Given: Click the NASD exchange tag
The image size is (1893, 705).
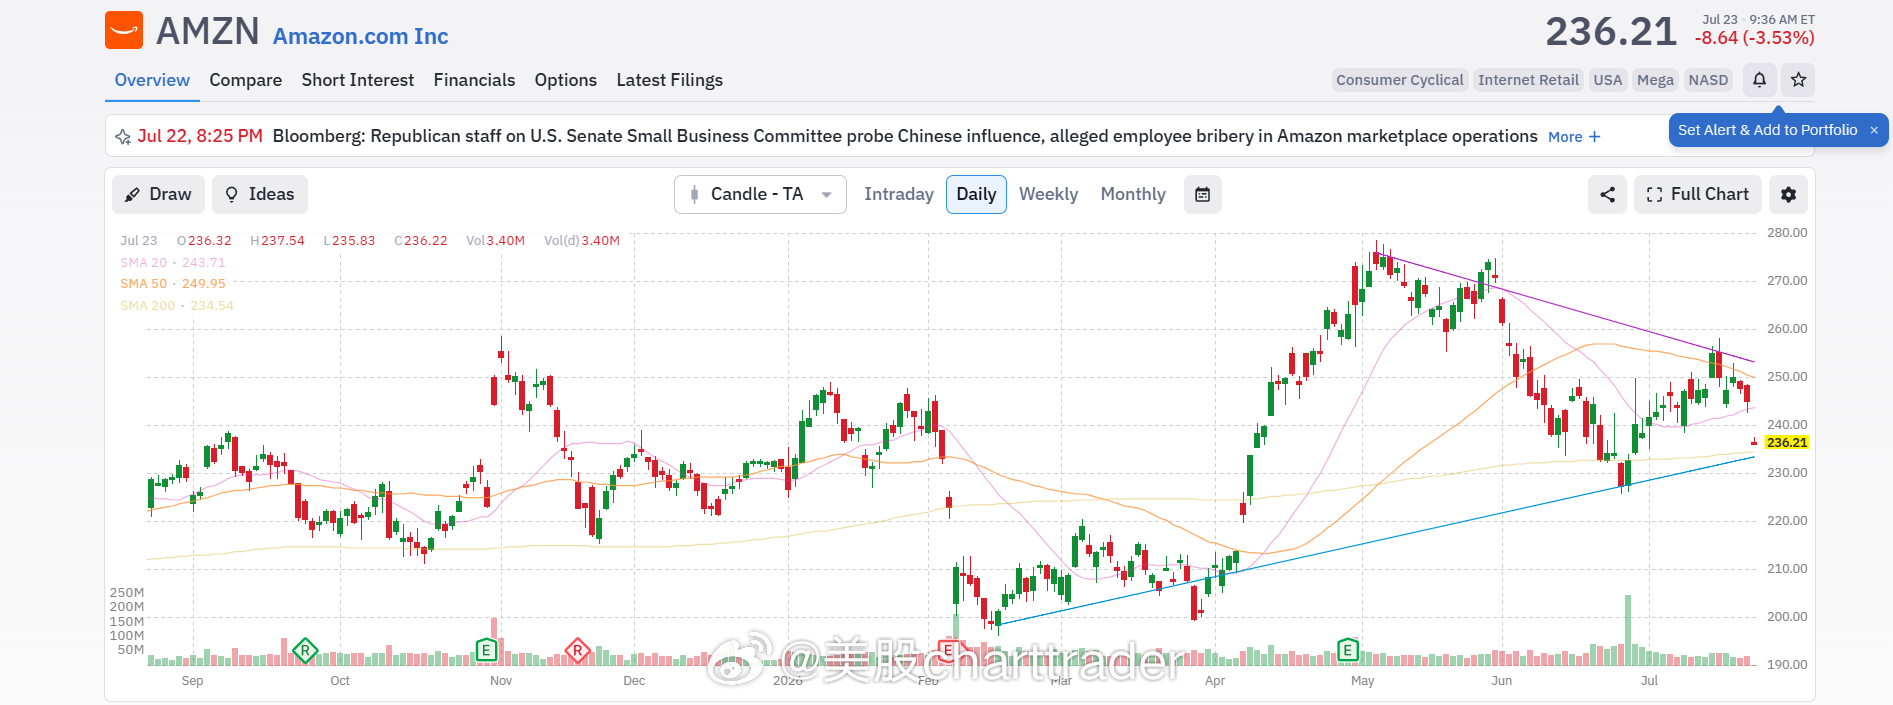Looking at the screenshot, I should pyautogui.click(x=1708, y=80).
